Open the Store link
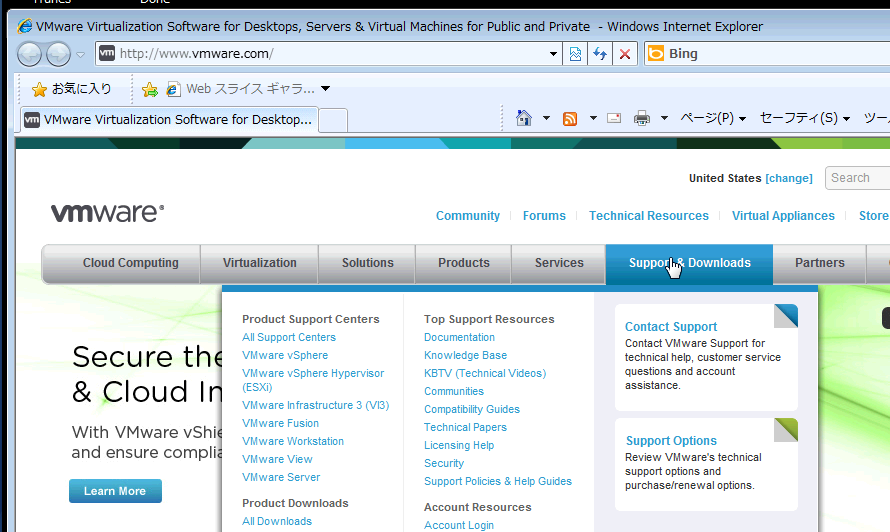The width and height of the screenshot is (890, 532). point(874,216)
